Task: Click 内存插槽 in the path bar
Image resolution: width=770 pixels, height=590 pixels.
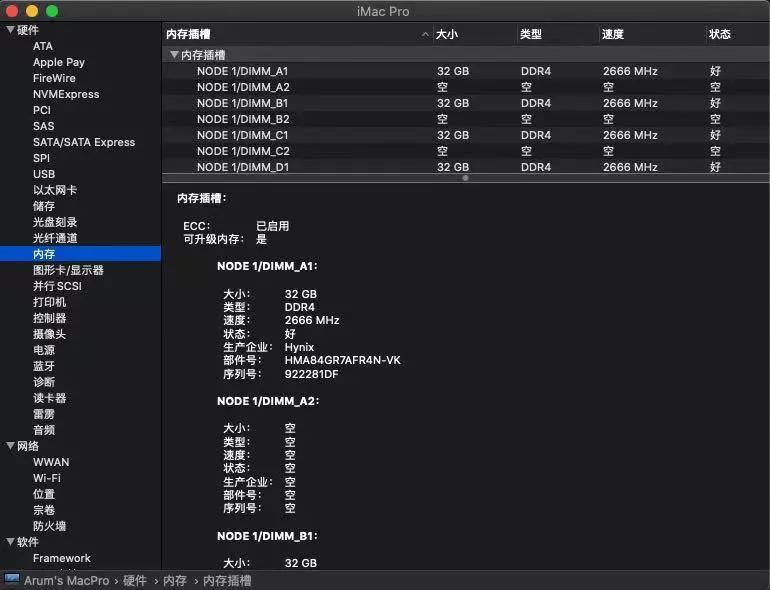Action: coord(227,581)
